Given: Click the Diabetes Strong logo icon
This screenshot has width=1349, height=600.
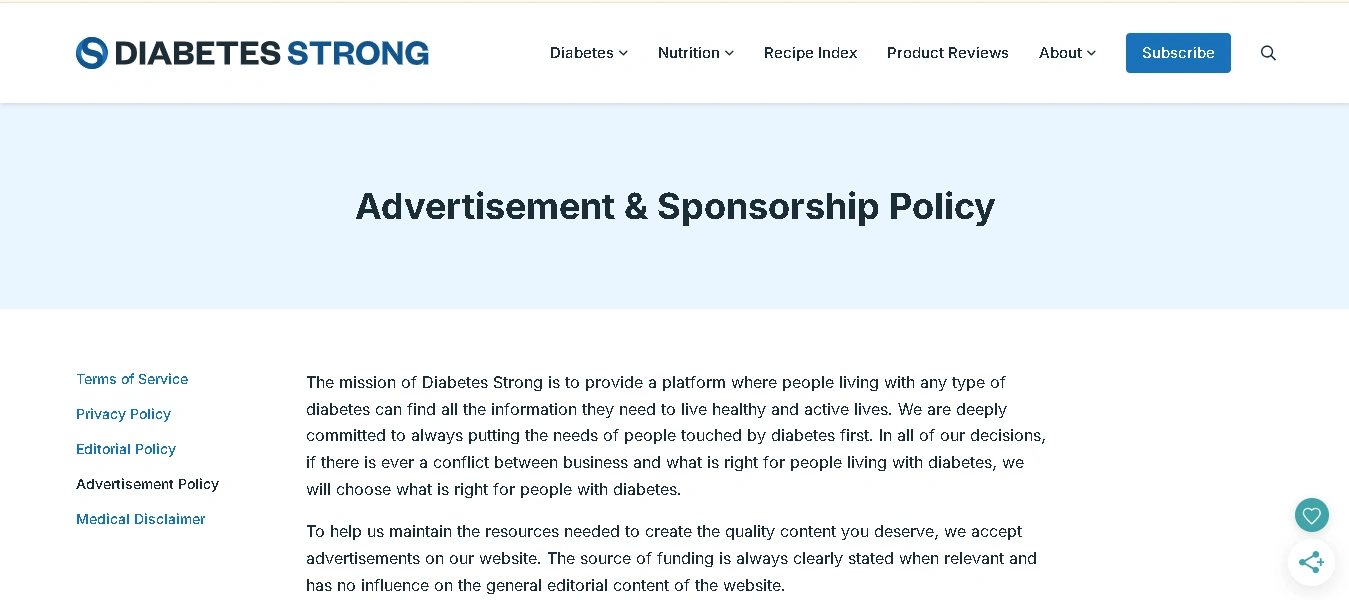Looking at the screenshot, I should tap(92, 52).
